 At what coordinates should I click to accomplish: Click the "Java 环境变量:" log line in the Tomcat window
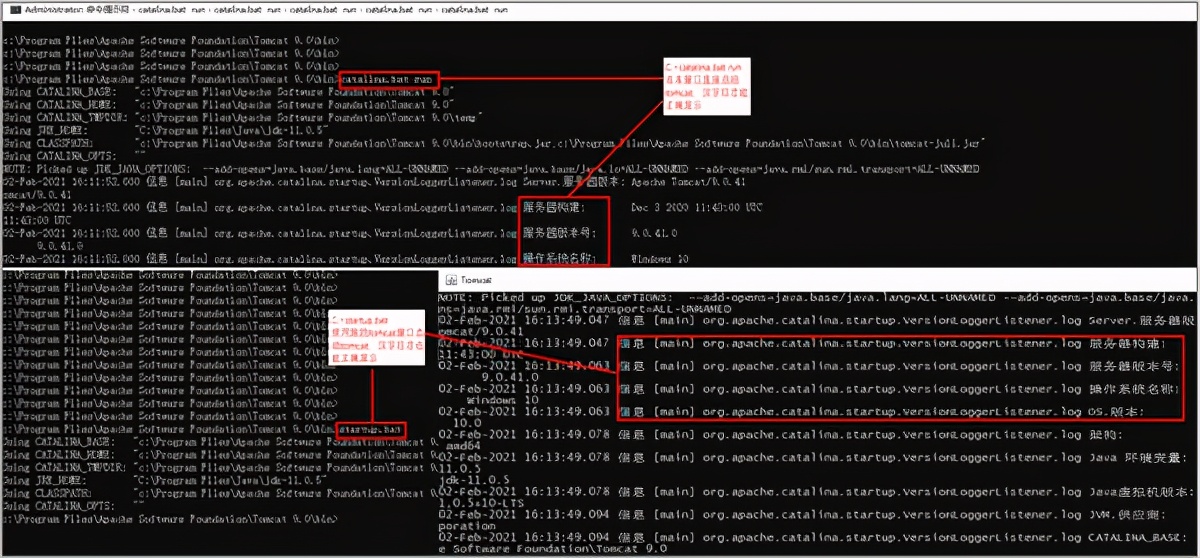coord(810,457)
